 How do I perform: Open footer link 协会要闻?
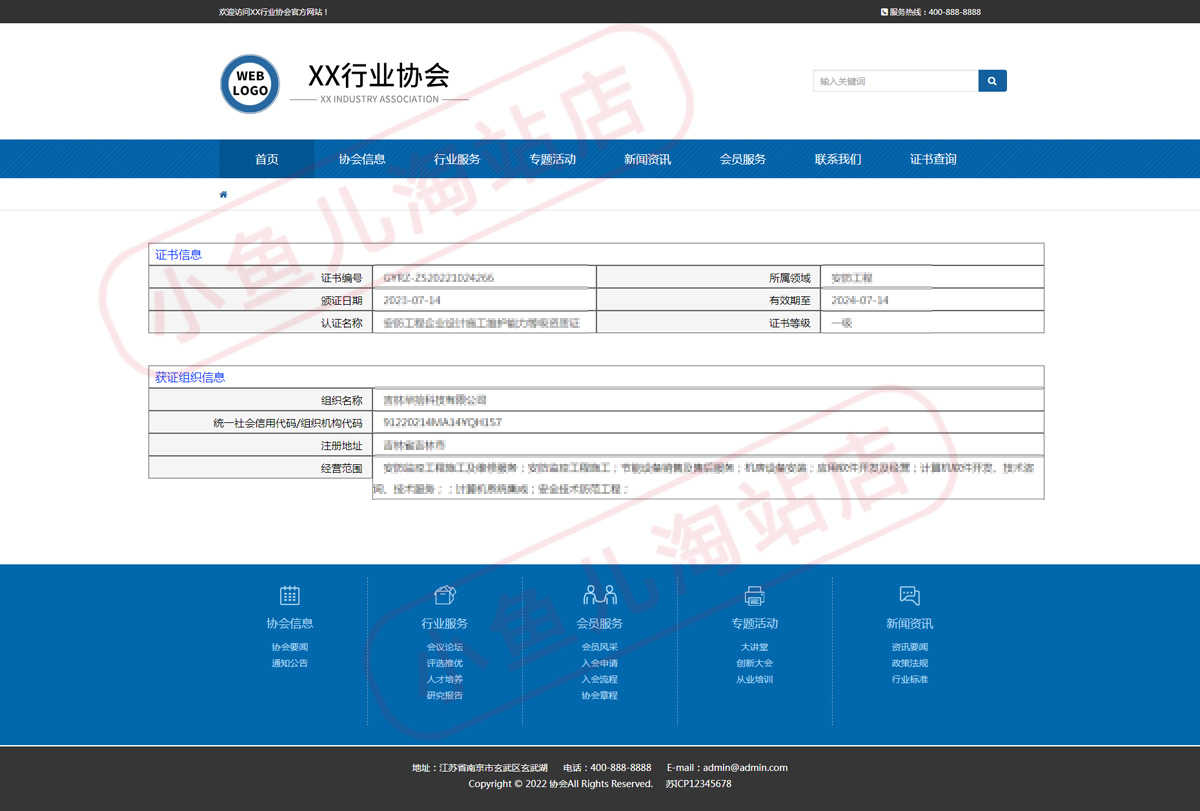pyautogui.click(x=290, y=647)
